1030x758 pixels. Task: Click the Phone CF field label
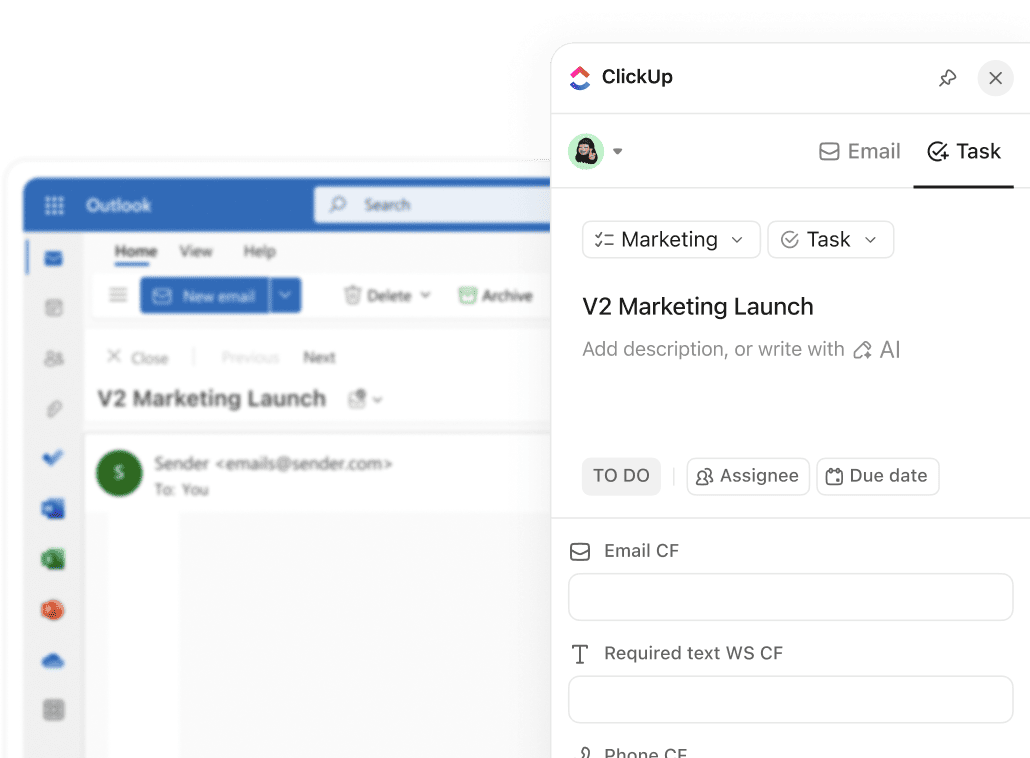click(x=645, y=752)
